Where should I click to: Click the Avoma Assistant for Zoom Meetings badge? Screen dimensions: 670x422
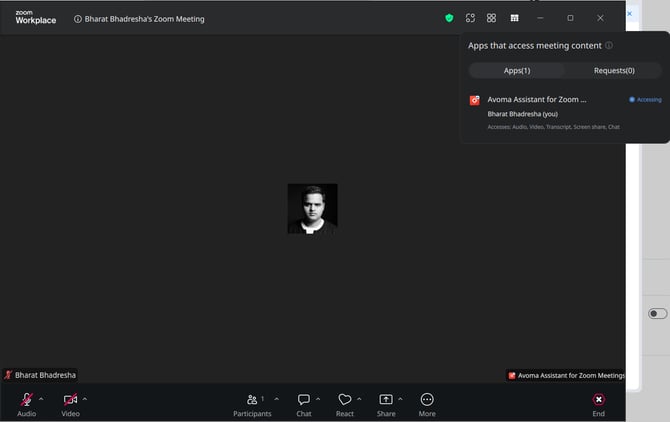[x=566, y=375]
